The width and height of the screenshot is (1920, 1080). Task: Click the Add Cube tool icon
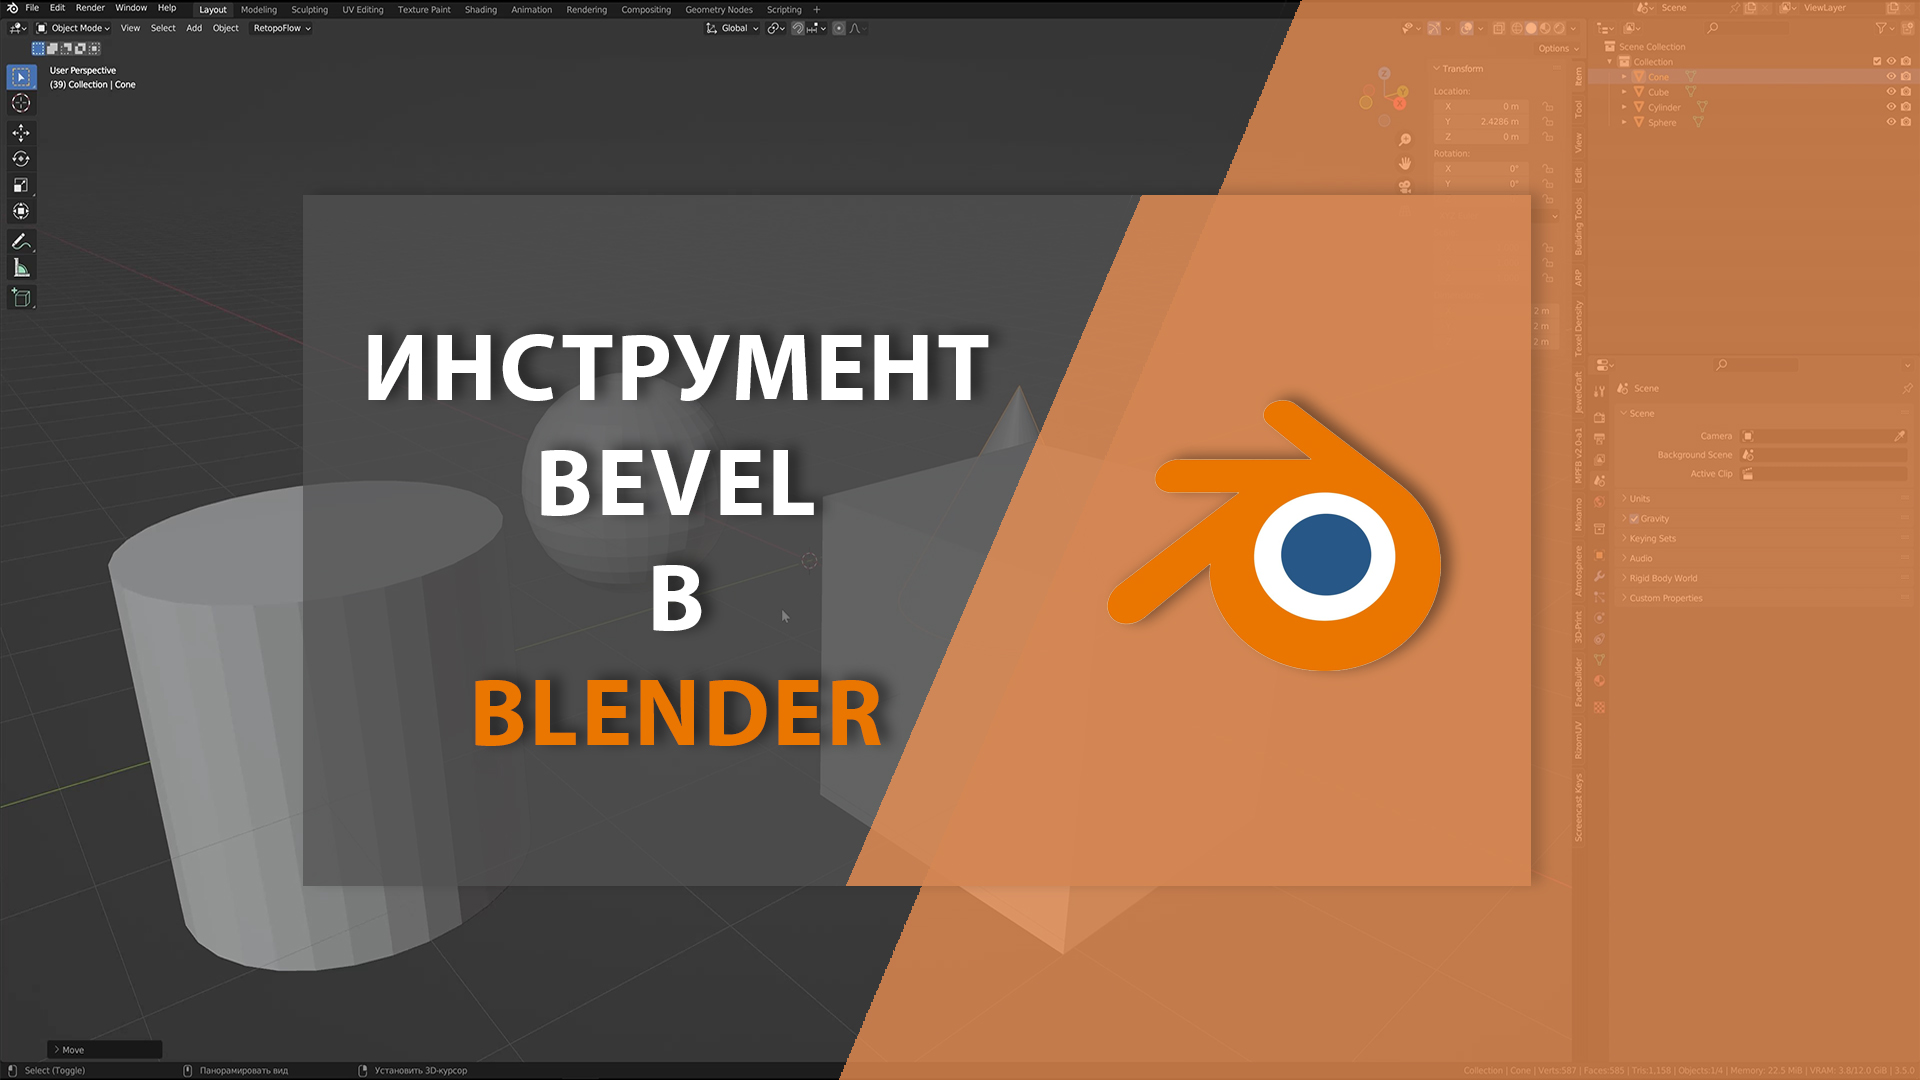coord(21,298)
